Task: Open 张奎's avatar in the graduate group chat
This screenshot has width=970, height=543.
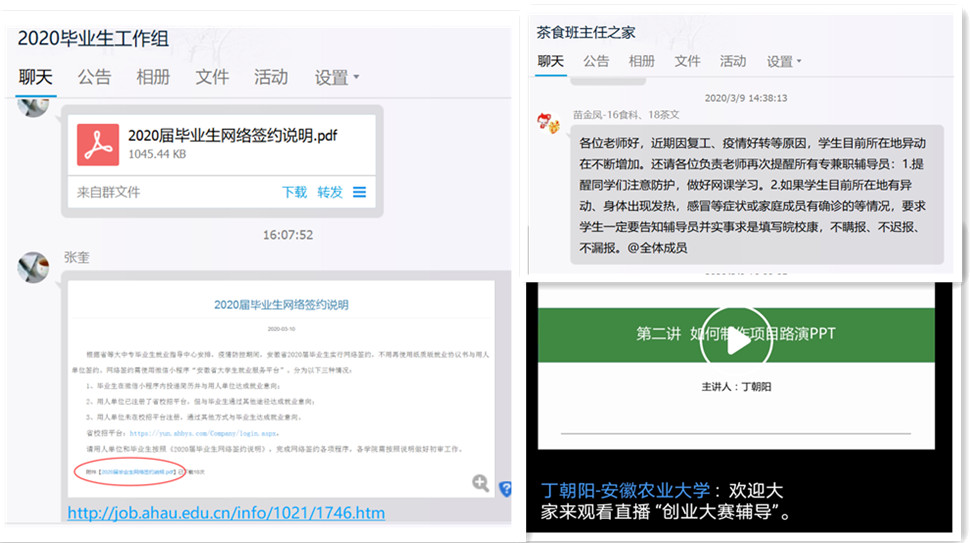Action: pos(34,267)
